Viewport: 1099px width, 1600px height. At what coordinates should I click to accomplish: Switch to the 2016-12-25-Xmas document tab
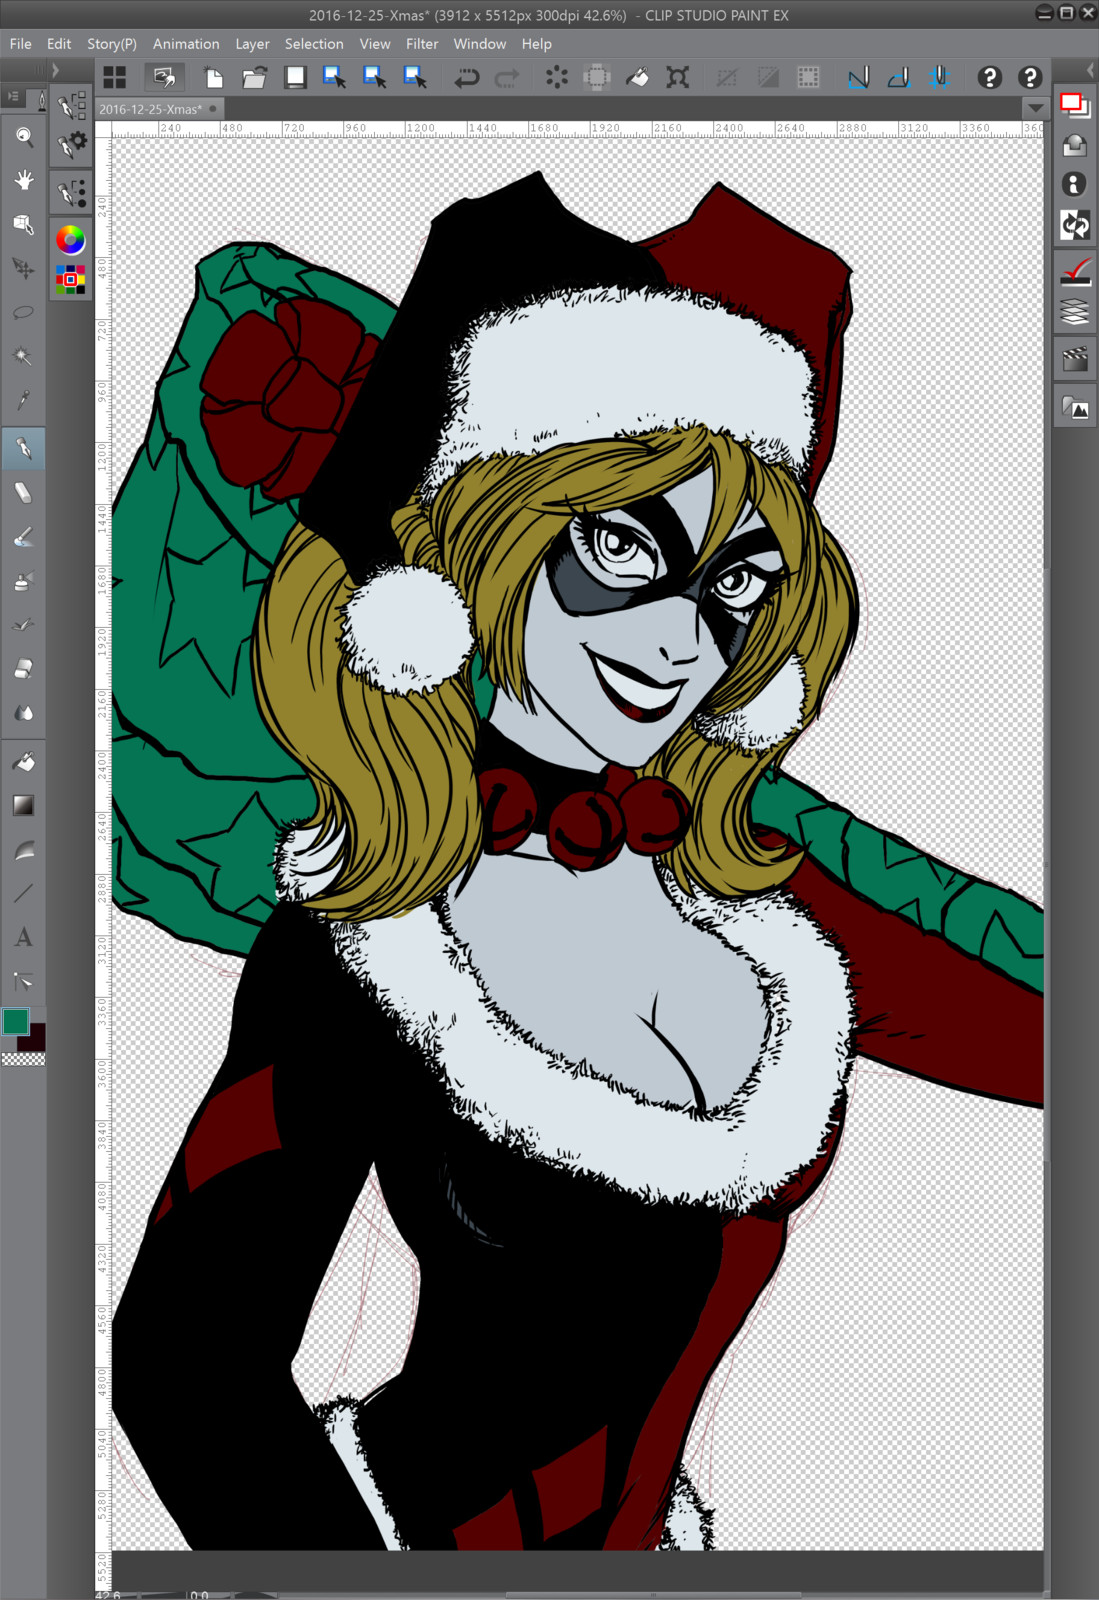[x=159, y=109]
